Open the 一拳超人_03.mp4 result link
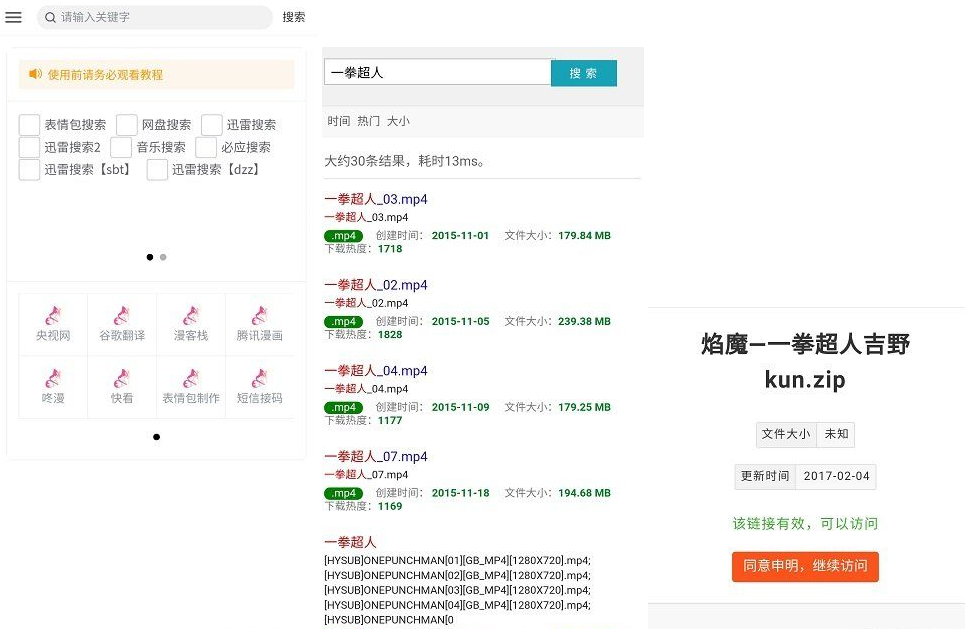 (x=376, y=199)
